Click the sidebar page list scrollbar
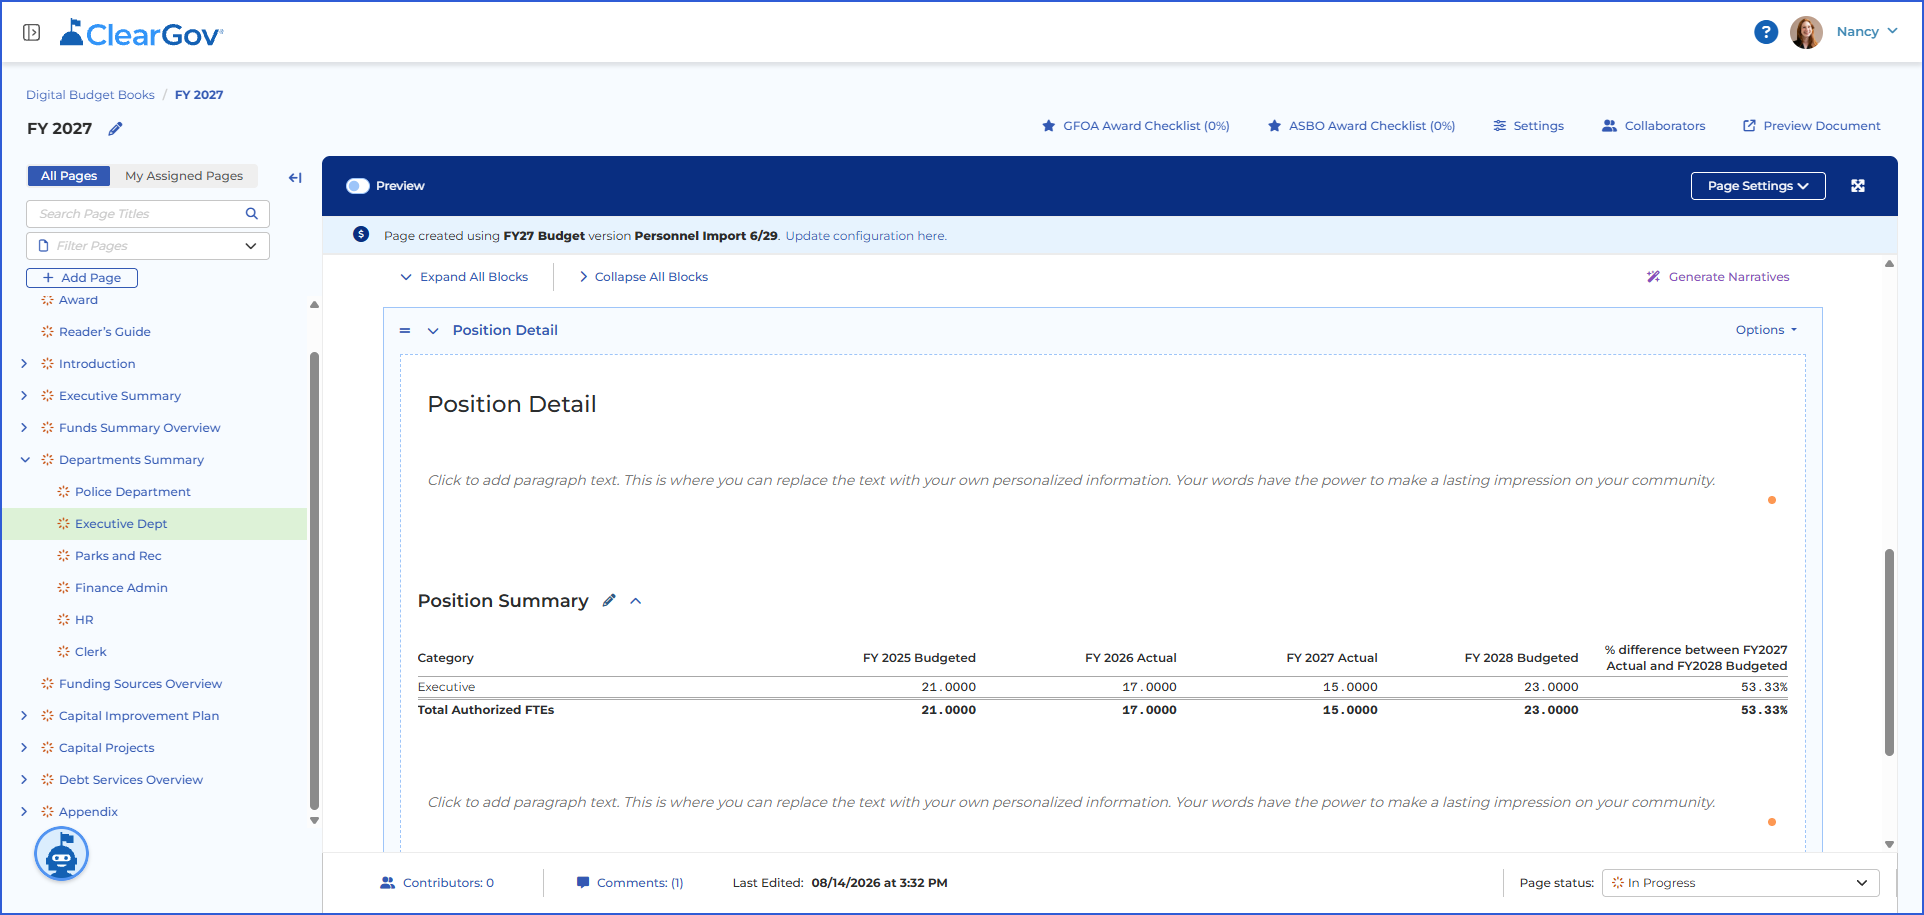Viewport: 1924px width, 915px height. coord(314,580)
